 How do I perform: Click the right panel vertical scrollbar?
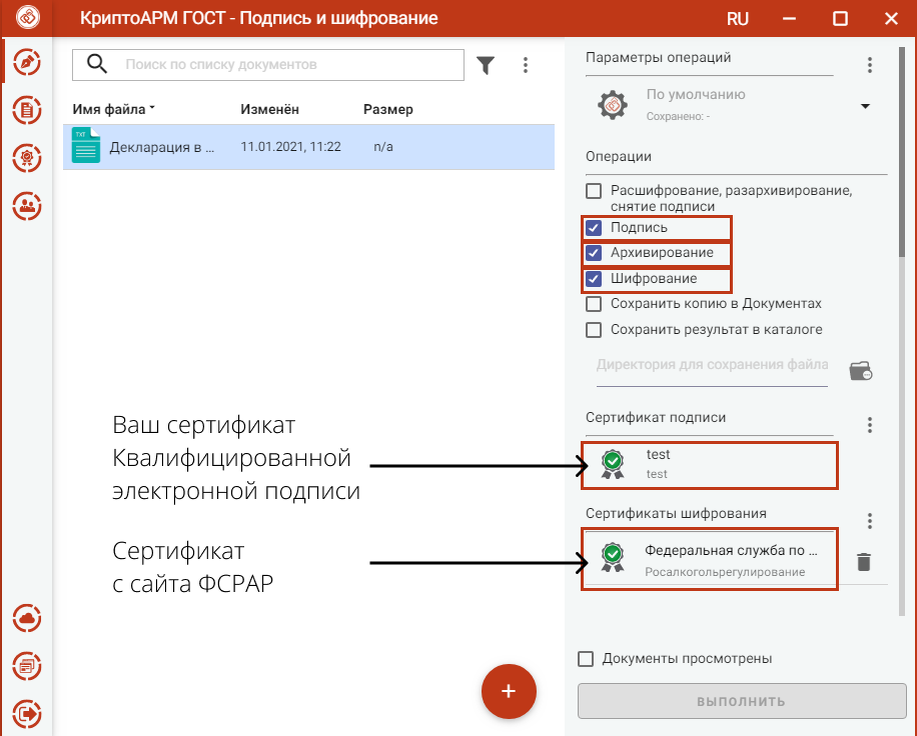(902, 152)
